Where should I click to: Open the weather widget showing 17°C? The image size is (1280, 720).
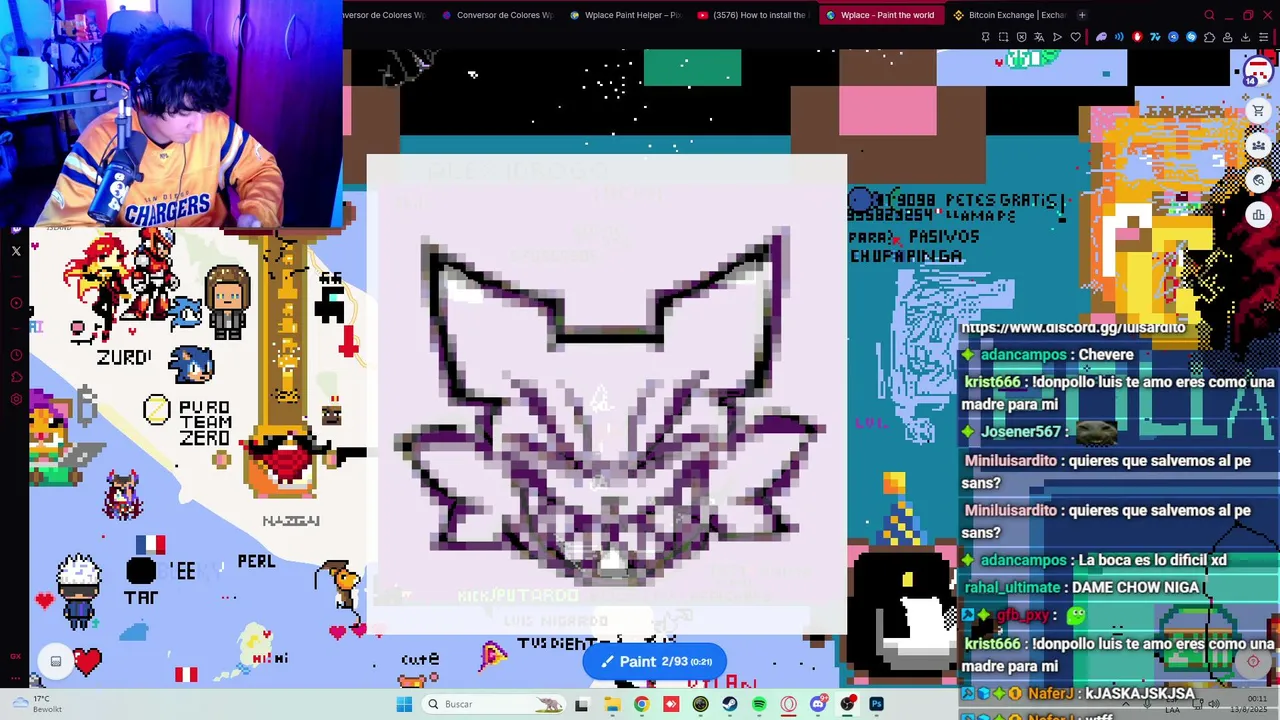pyautogui.click(x=36, y=704)
